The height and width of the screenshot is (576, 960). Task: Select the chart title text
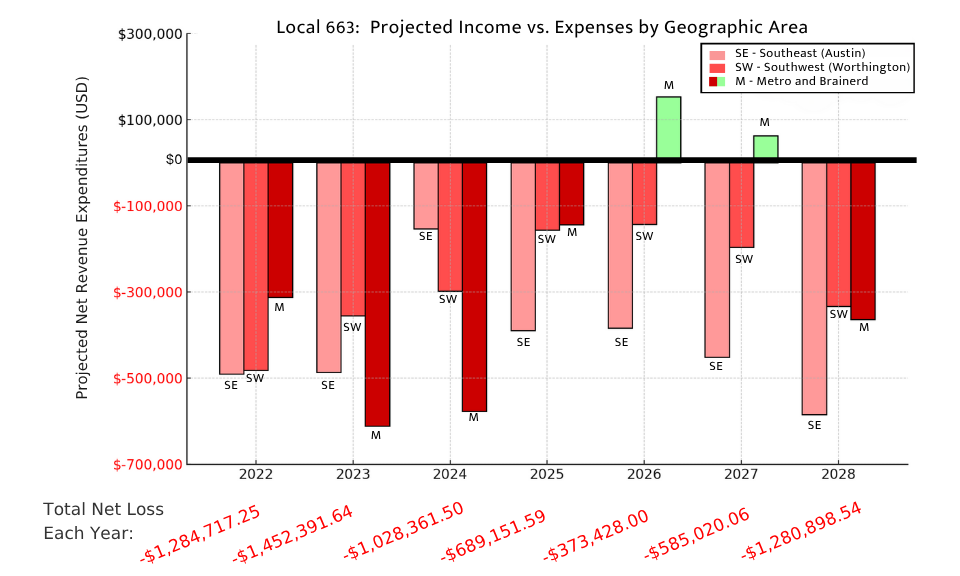click(542, 27)
